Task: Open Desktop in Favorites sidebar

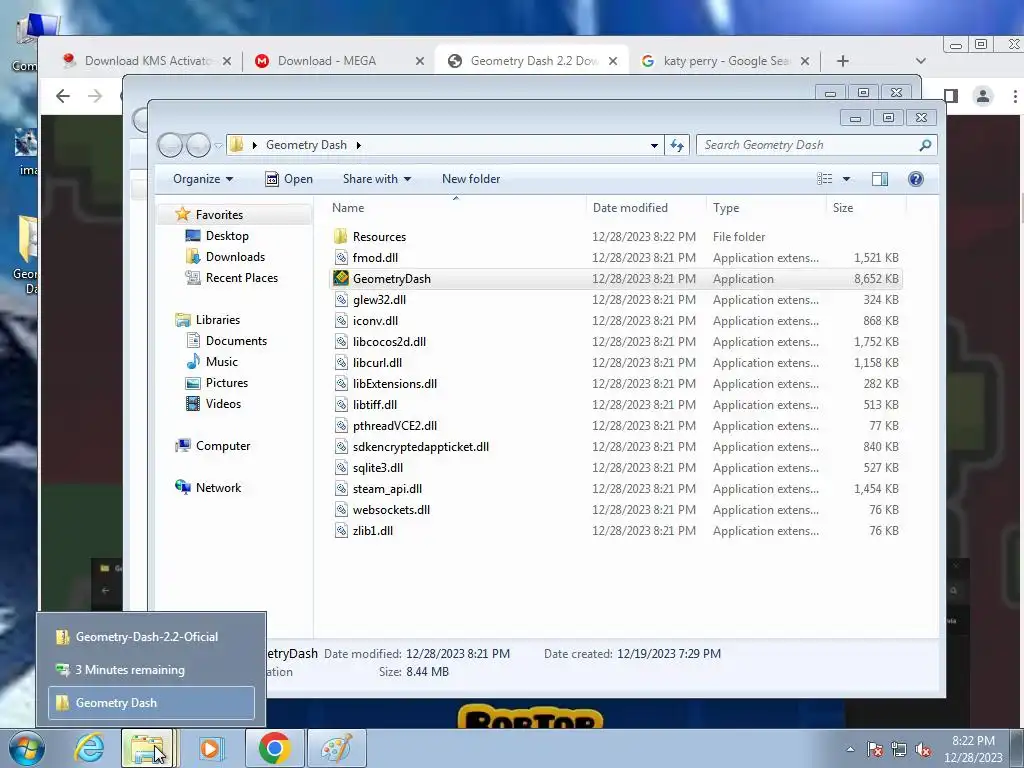Action: 227,236
